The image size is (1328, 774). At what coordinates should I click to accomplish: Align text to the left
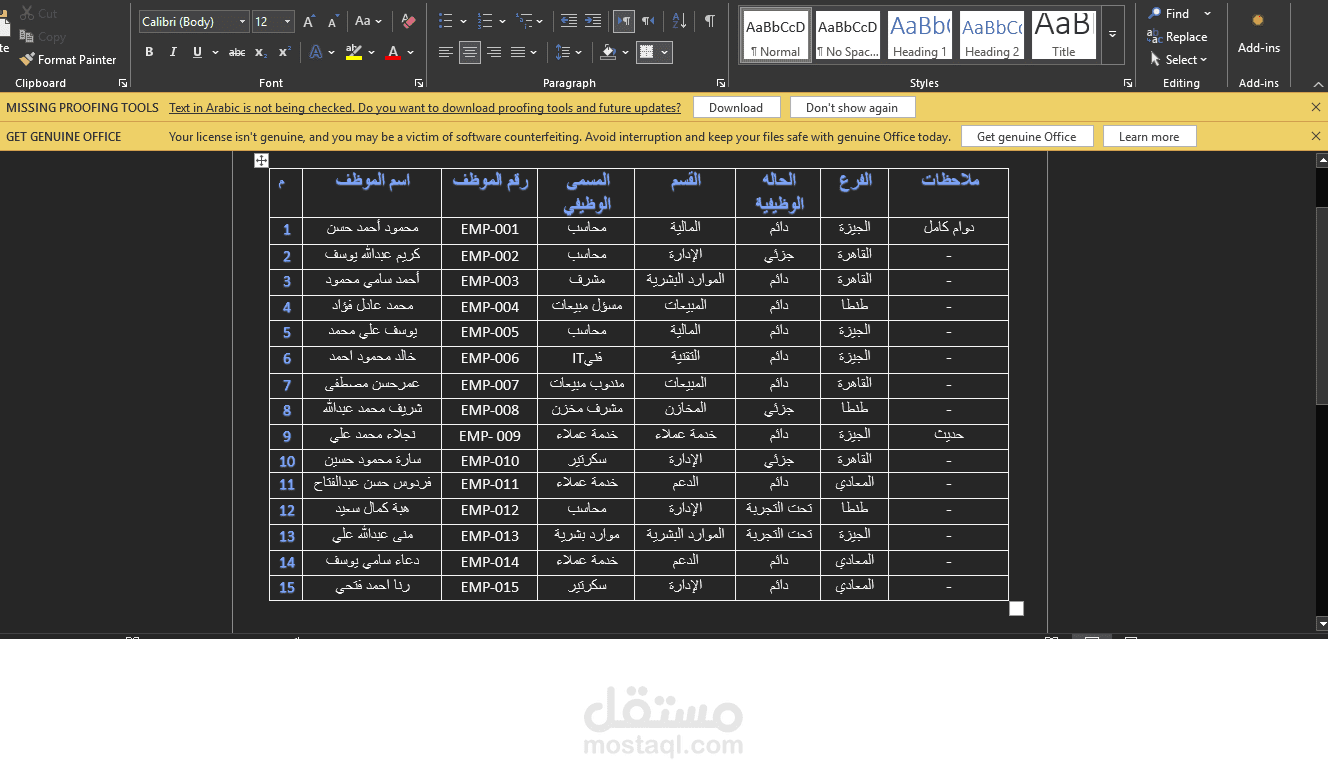point(446,52)
